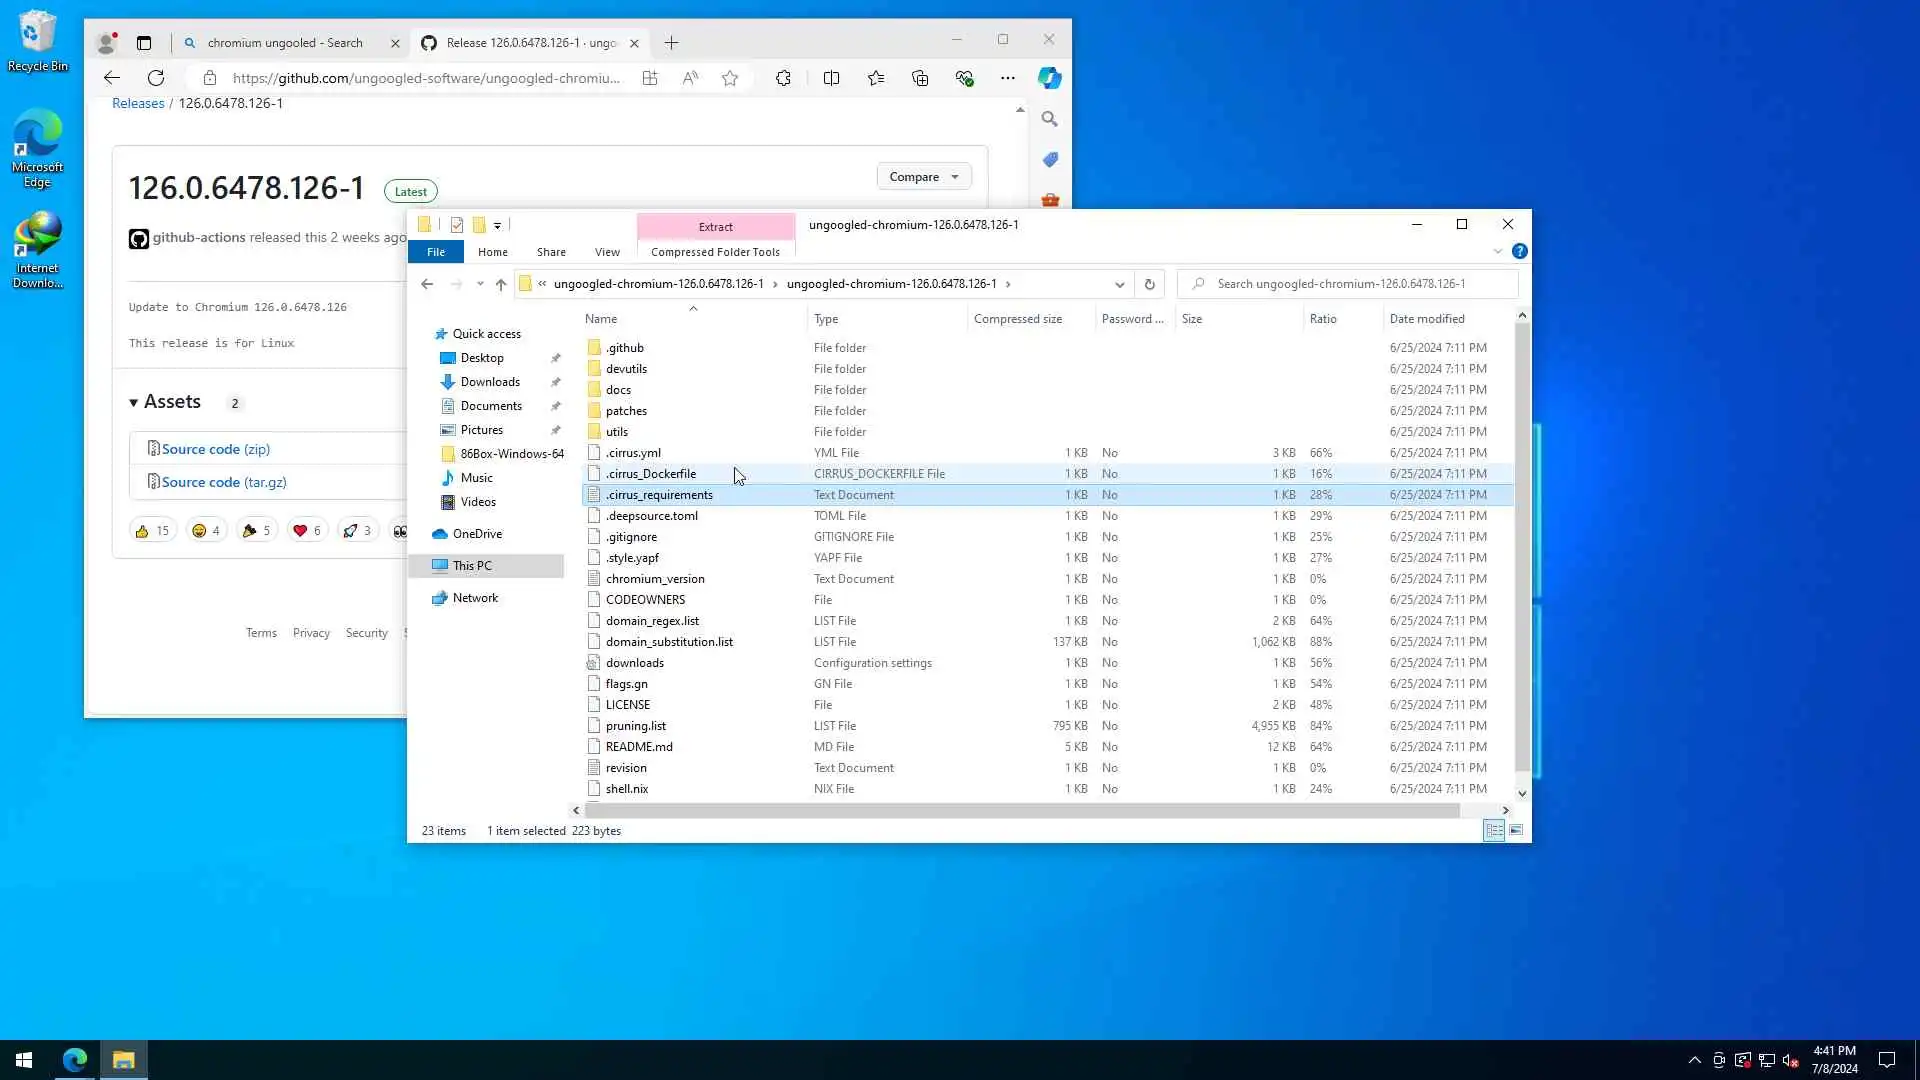Refresh the Edge browser page
1920x1080 pixels.
pos(156,78)
